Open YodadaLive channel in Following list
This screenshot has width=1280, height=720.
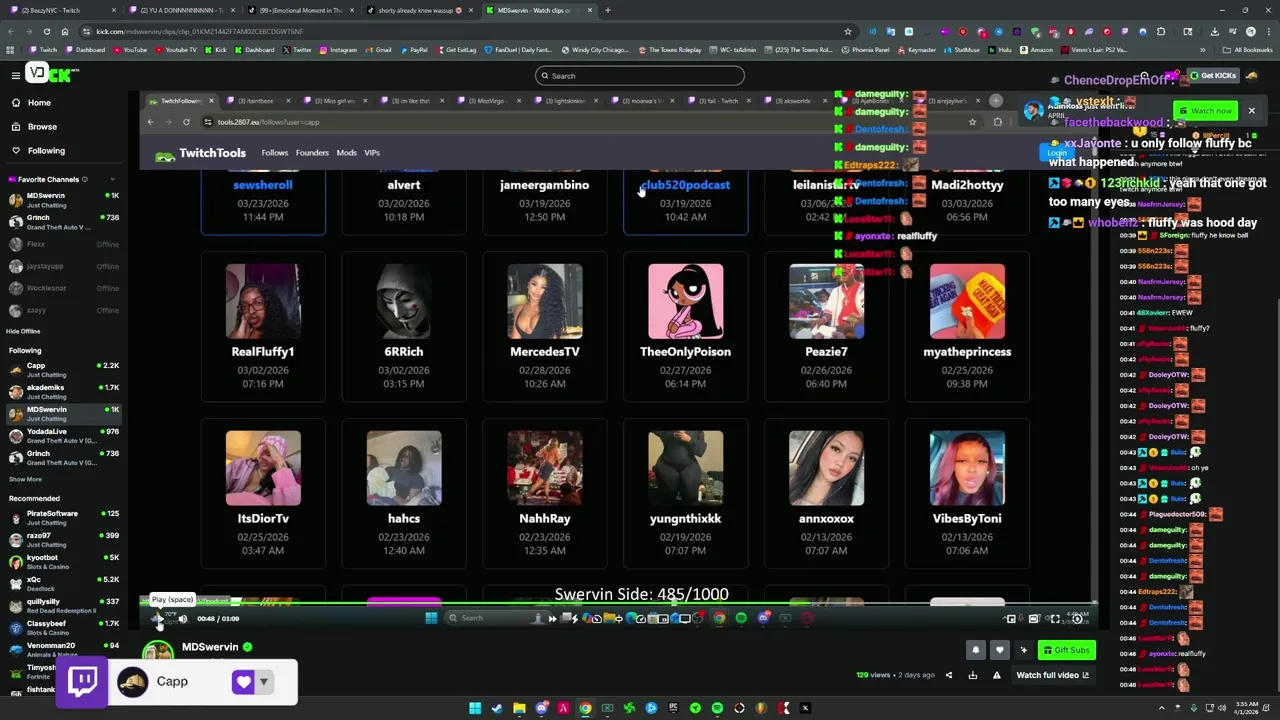tap(62, 436)
